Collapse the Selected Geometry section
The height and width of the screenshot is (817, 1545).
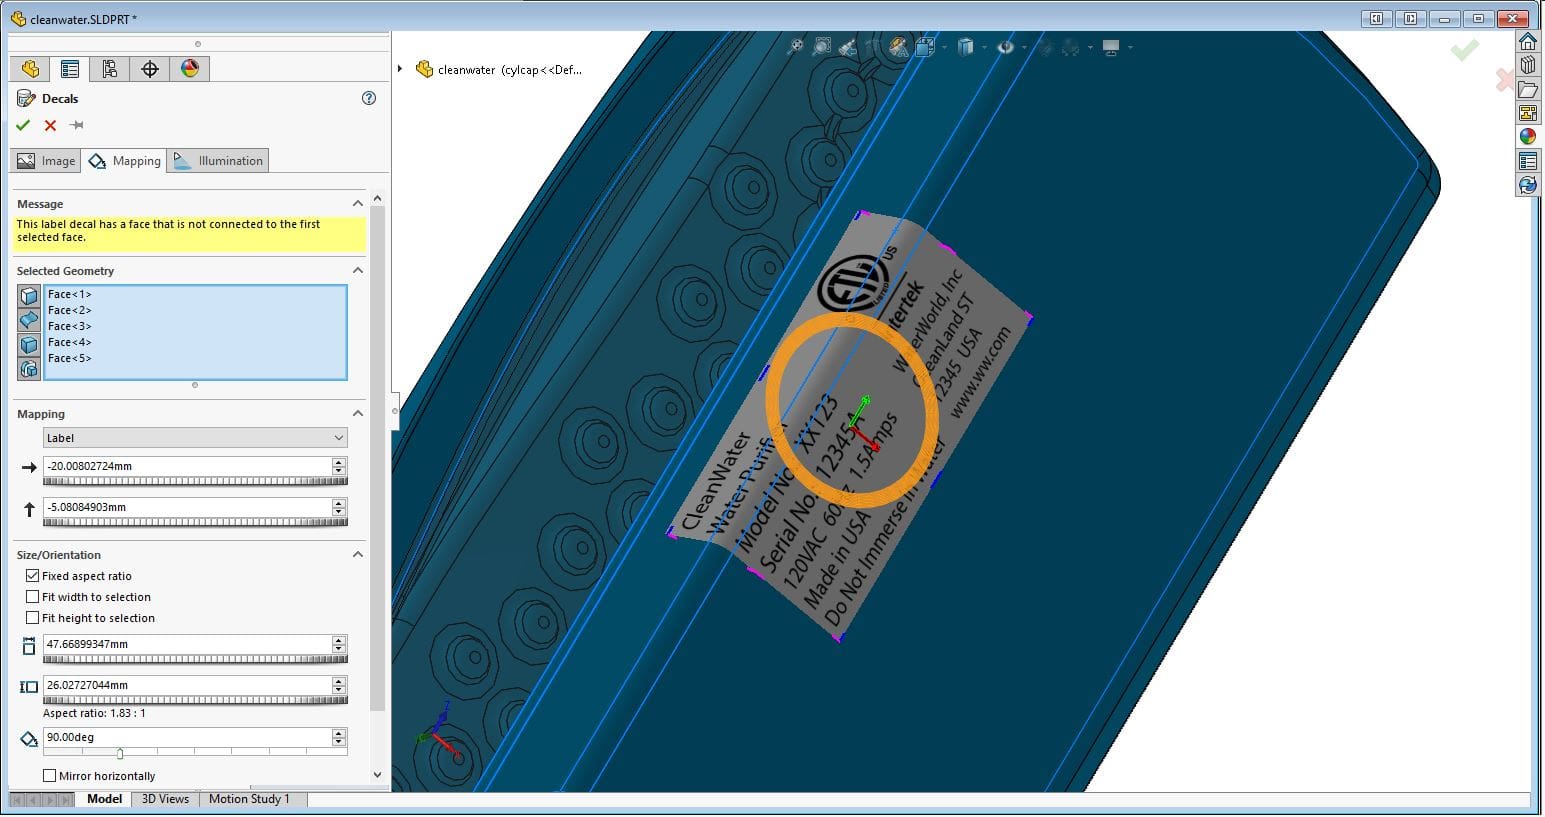click(357, 270)
